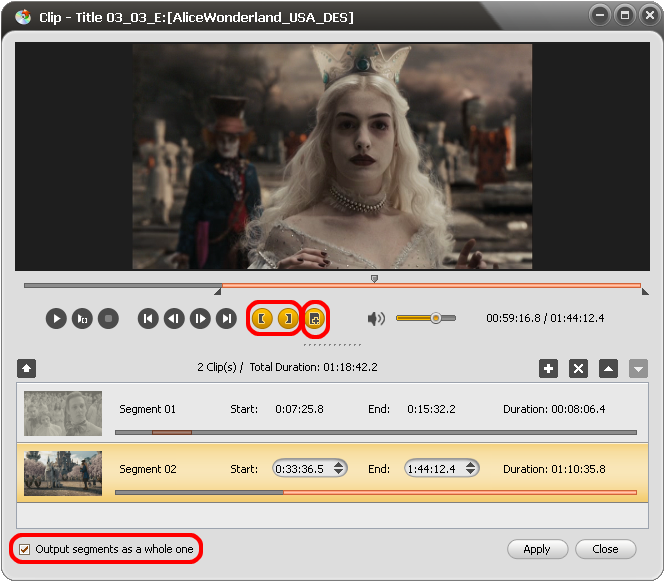This screenshot has height=582, width=665.
Task: Click the Segment 02 range bar
Action: (x=376, y=492)
